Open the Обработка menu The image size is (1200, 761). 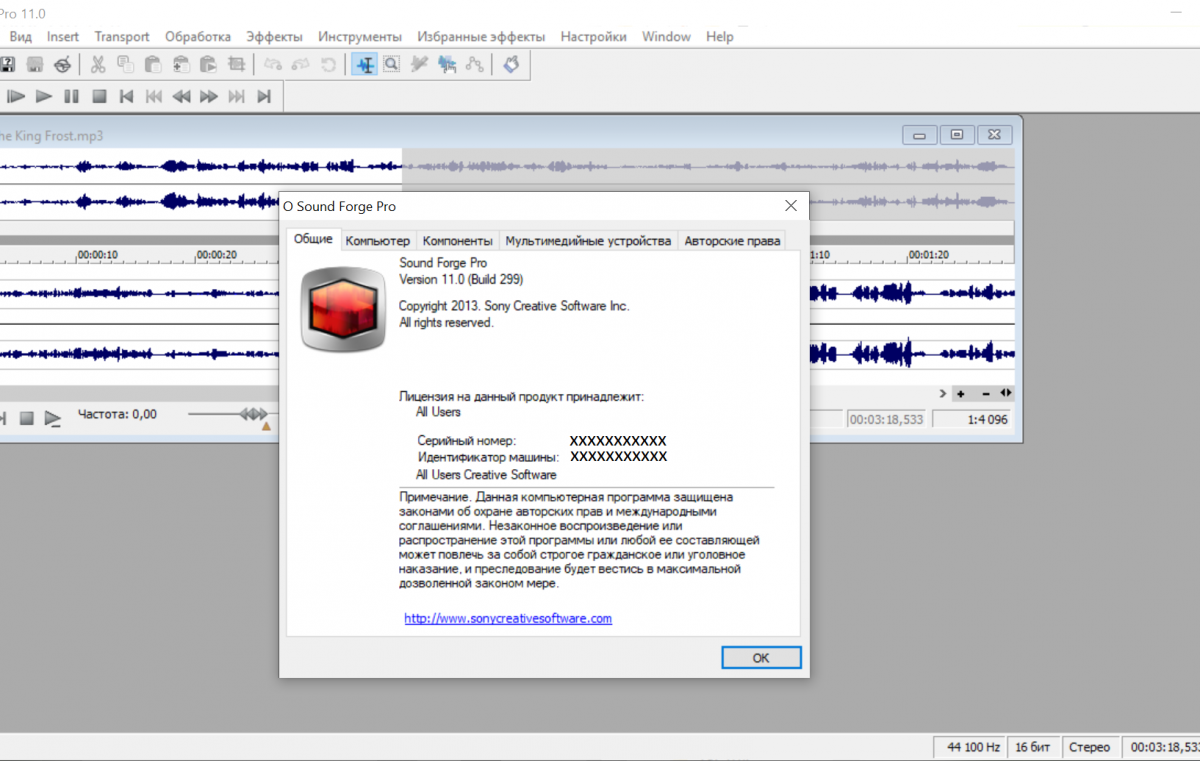coord(198,36)
